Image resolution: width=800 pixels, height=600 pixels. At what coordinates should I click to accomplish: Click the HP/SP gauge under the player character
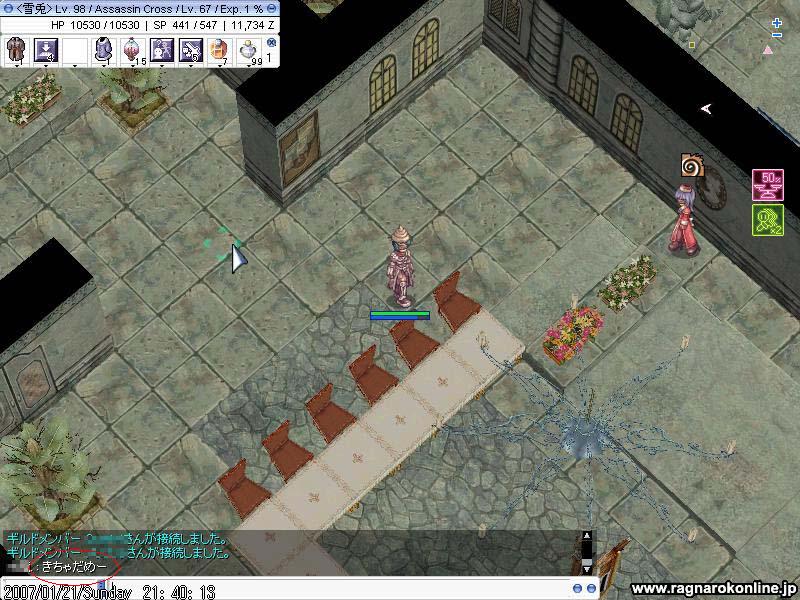(x=400, y=315)
